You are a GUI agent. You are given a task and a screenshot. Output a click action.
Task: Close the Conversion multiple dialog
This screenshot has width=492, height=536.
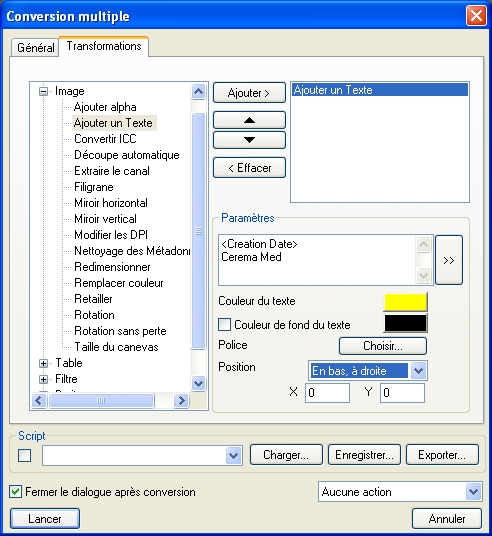(x=476, y=16)
